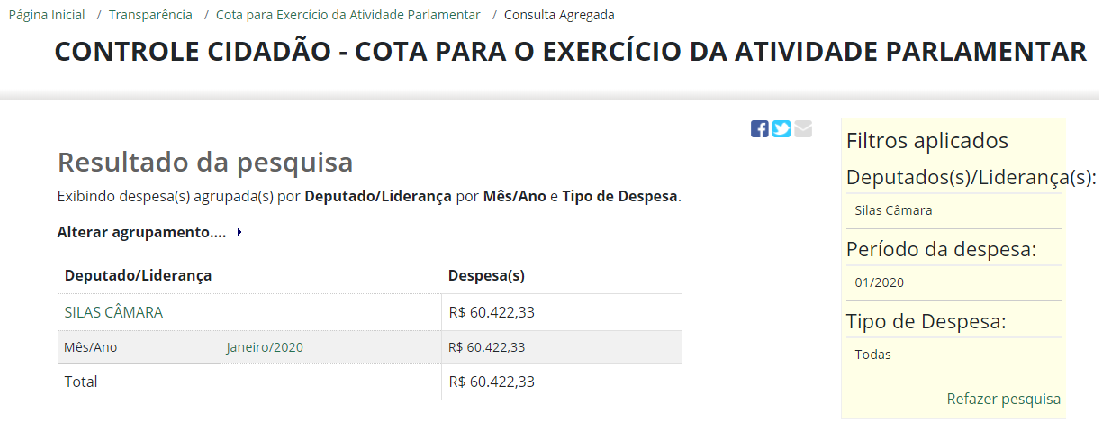Click the Todas expense type filter value
Viewport: 1099px width, 425px height.
(873, 354)
